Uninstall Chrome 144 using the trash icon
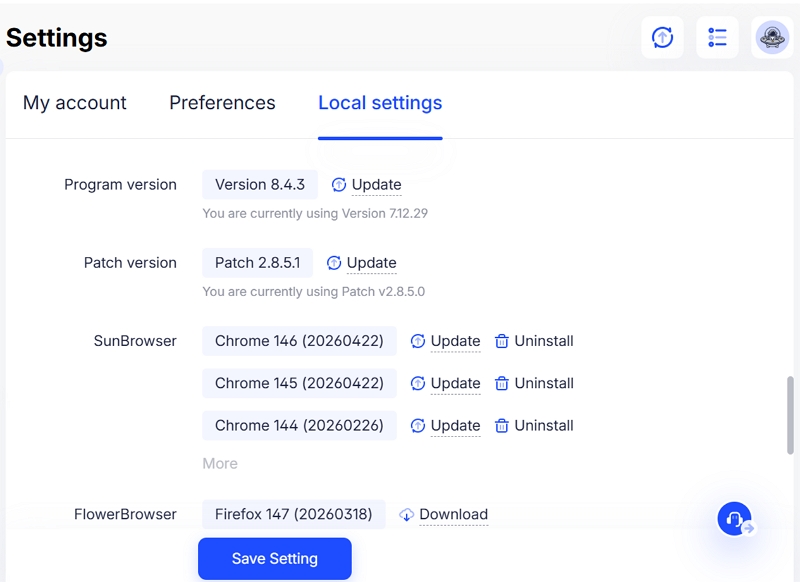The width and height of the screenshot is (800, 582). [501, 425]
